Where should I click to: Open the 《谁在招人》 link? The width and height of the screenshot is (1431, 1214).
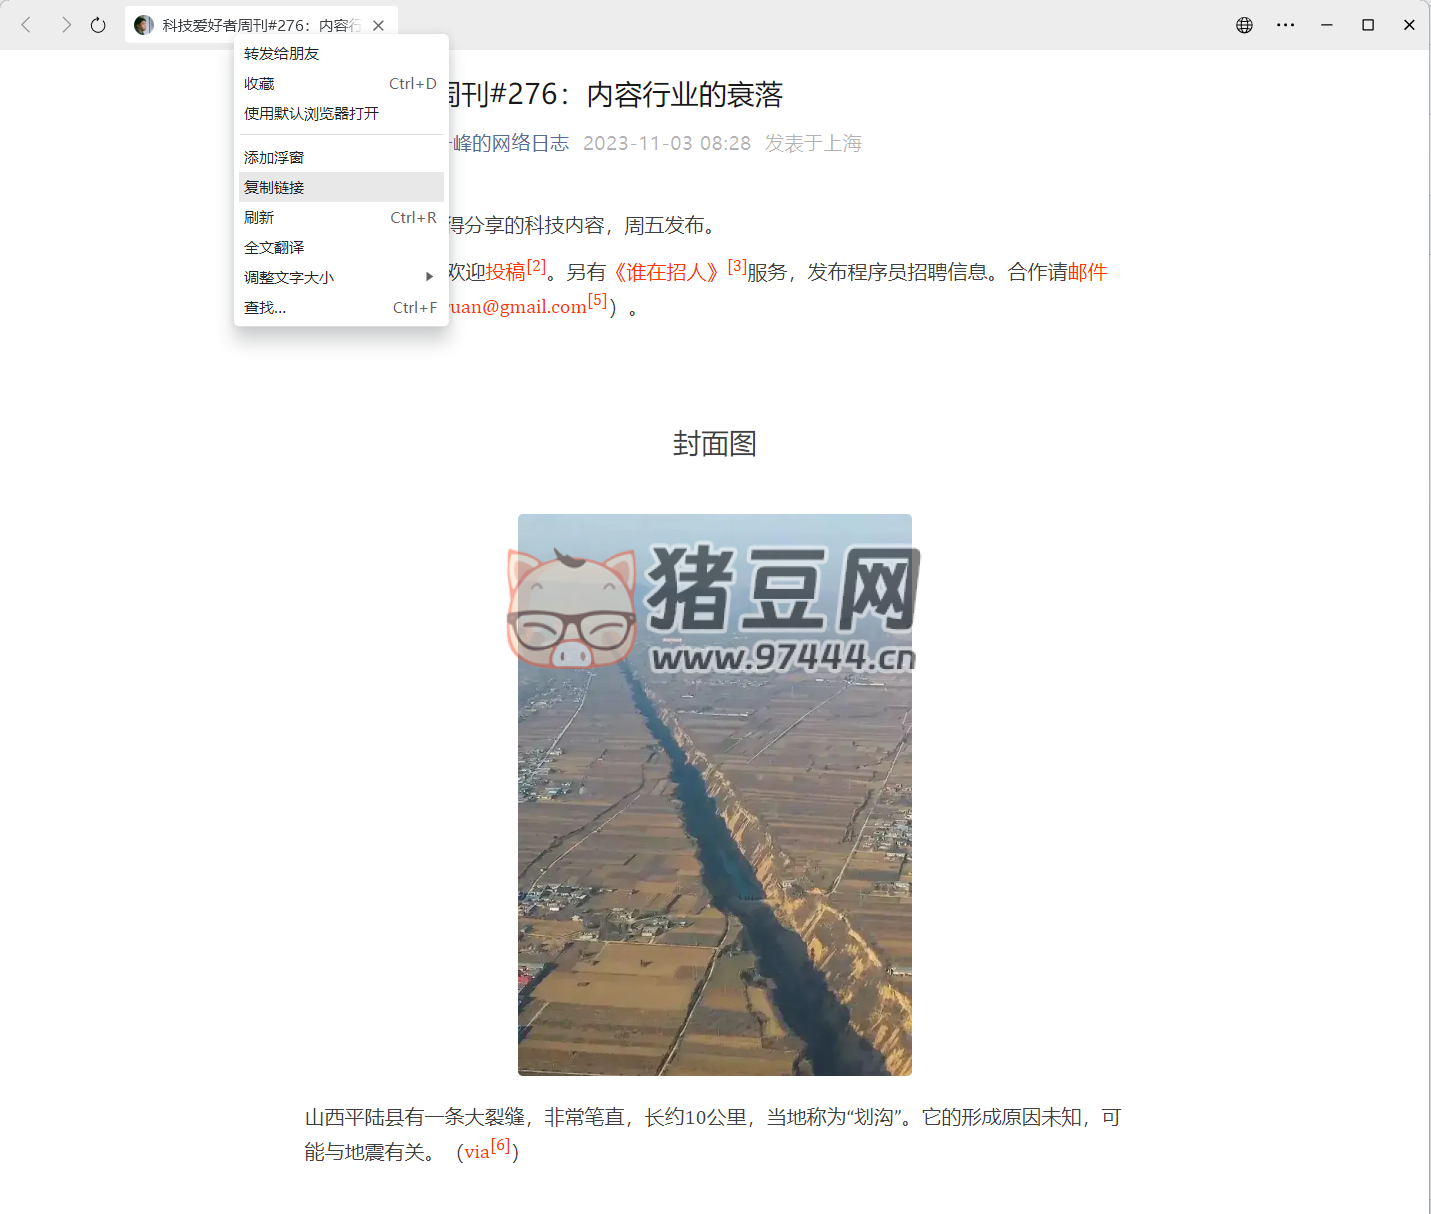coord(666,273)
